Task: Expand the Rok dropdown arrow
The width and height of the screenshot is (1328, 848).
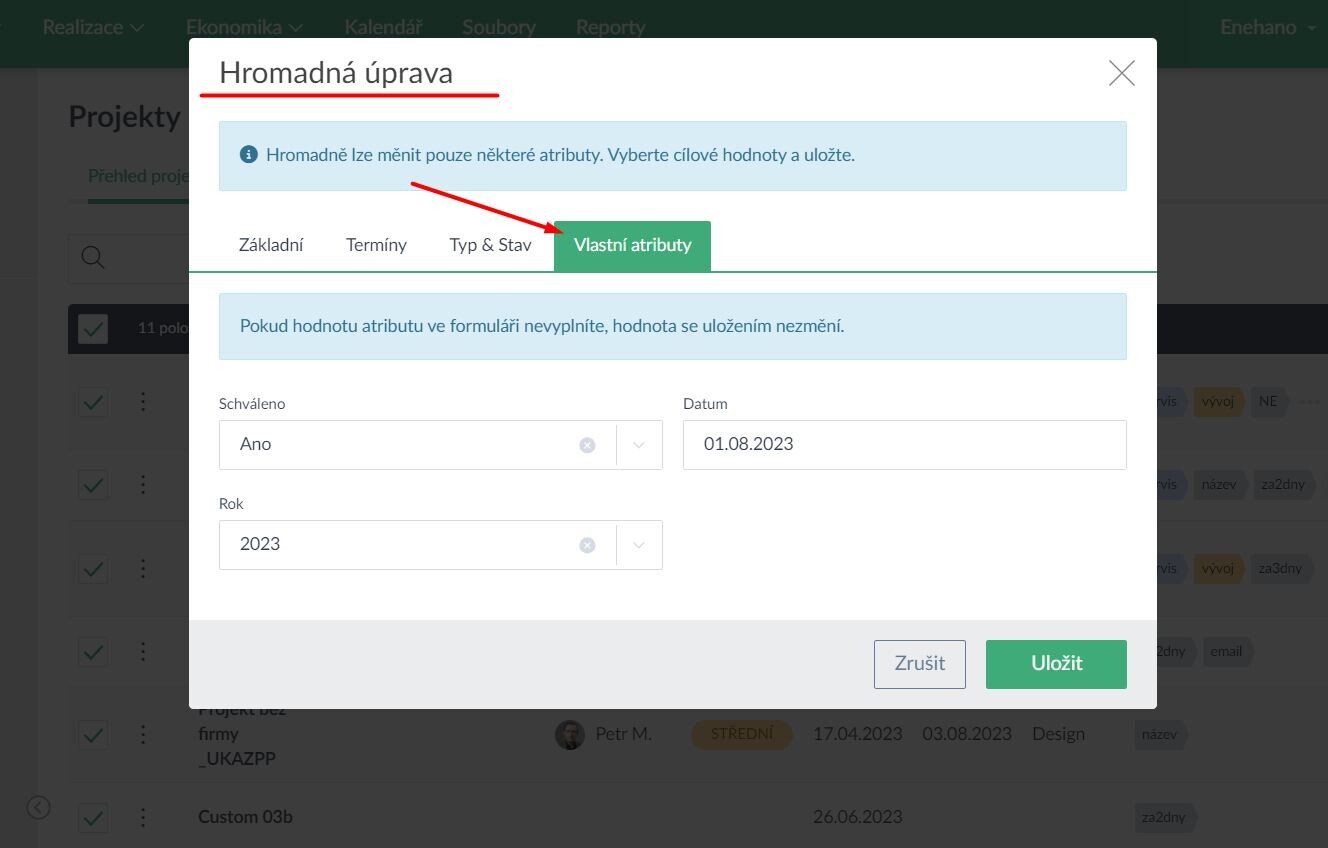Action: [639, 545]
